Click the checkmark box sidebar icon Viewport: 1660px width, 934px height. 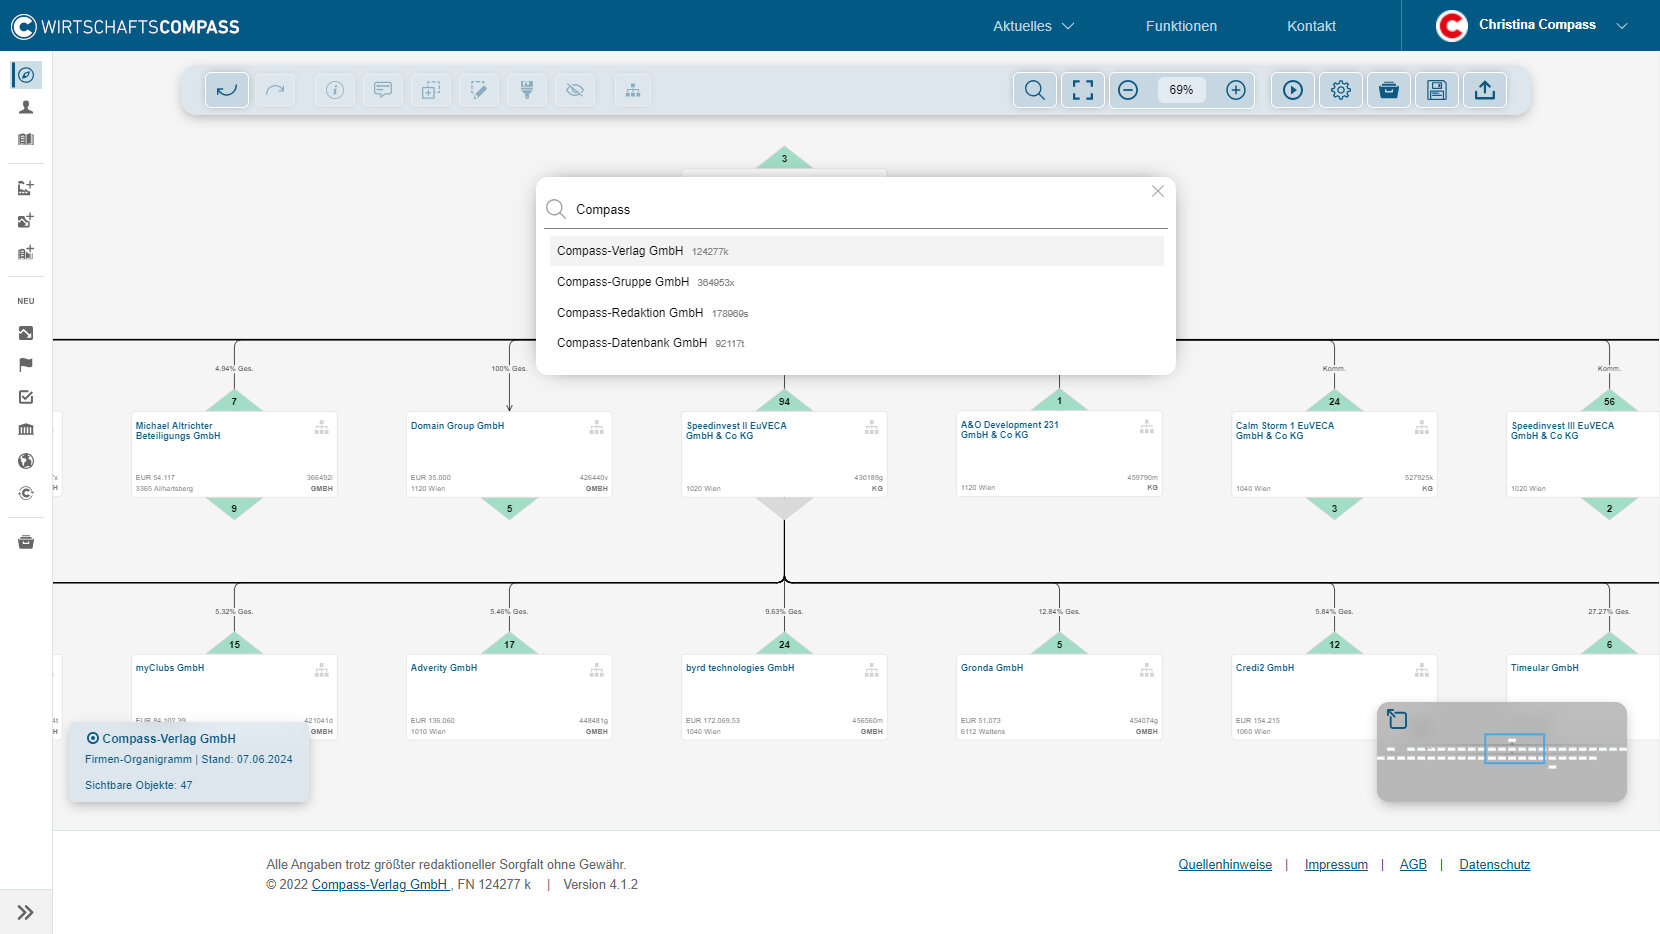(x=26, y=397)
